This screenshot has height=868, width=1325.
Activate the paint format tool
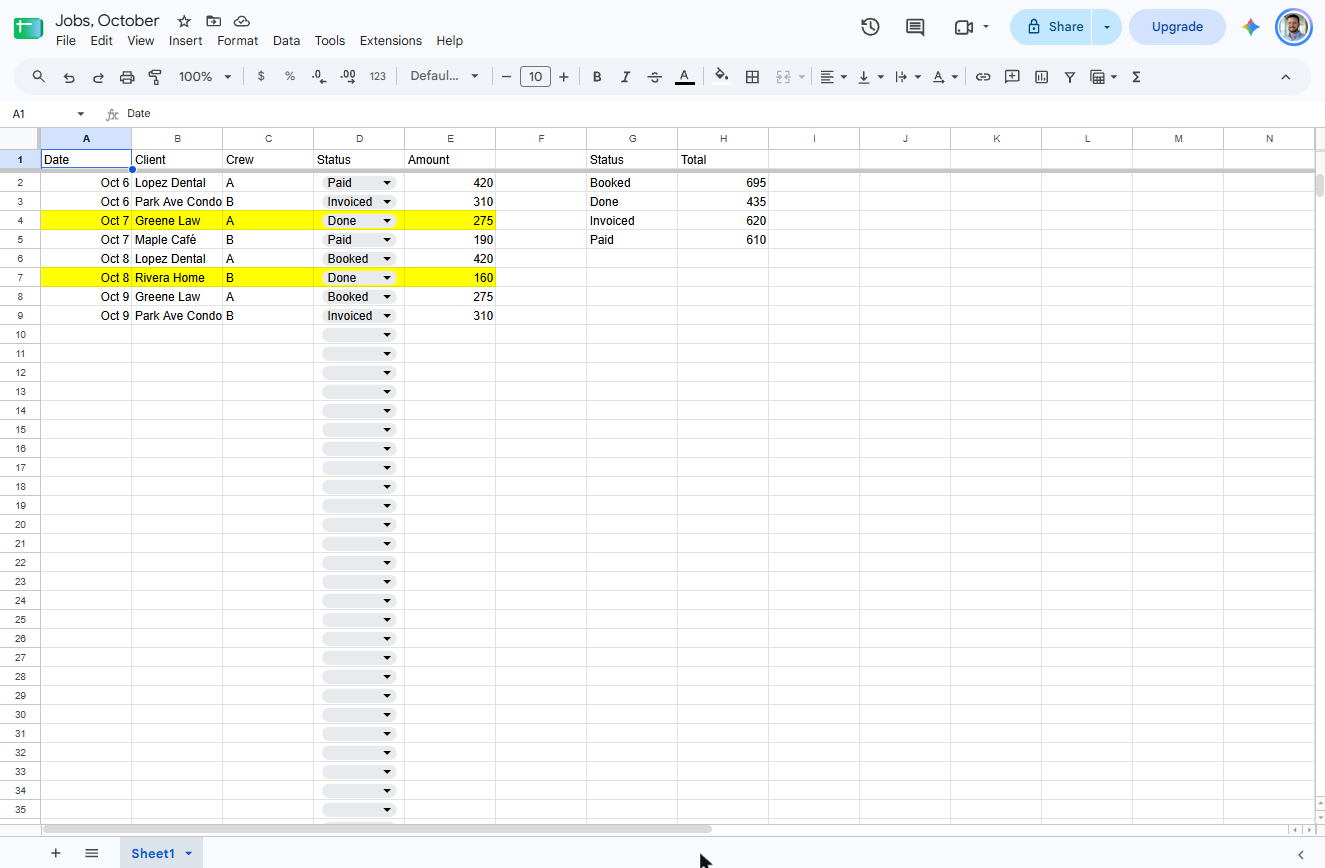[x=155, y=77]
